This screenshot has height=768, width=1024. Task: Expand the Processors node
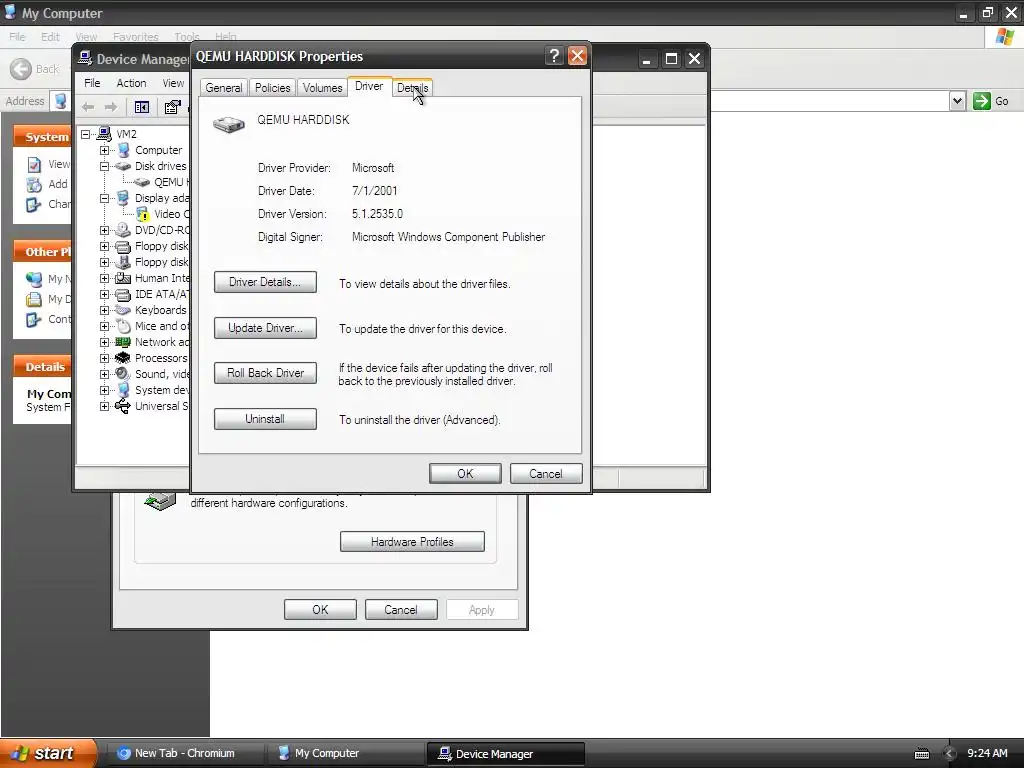tap(104, 359)
